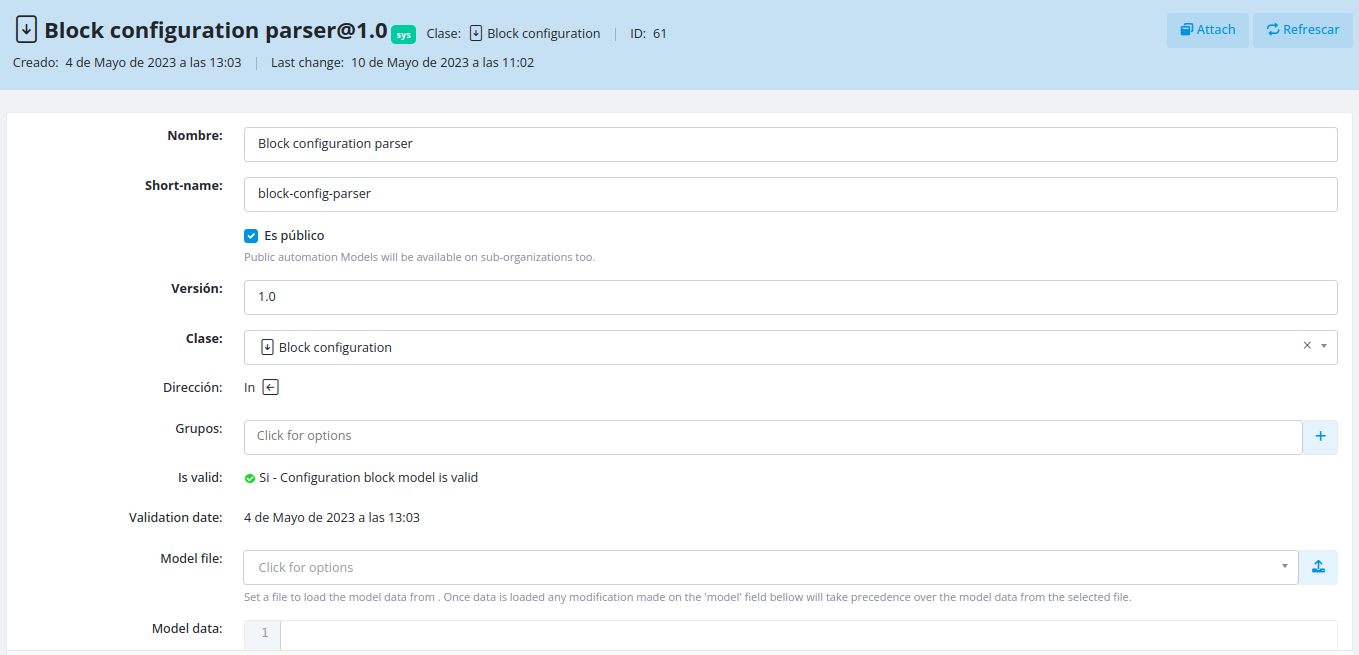This screenshot has height=655, width=1359.
Task: Click the plus icon to add Grupos
Action: pyautogui.click(x=1320, y=437)
